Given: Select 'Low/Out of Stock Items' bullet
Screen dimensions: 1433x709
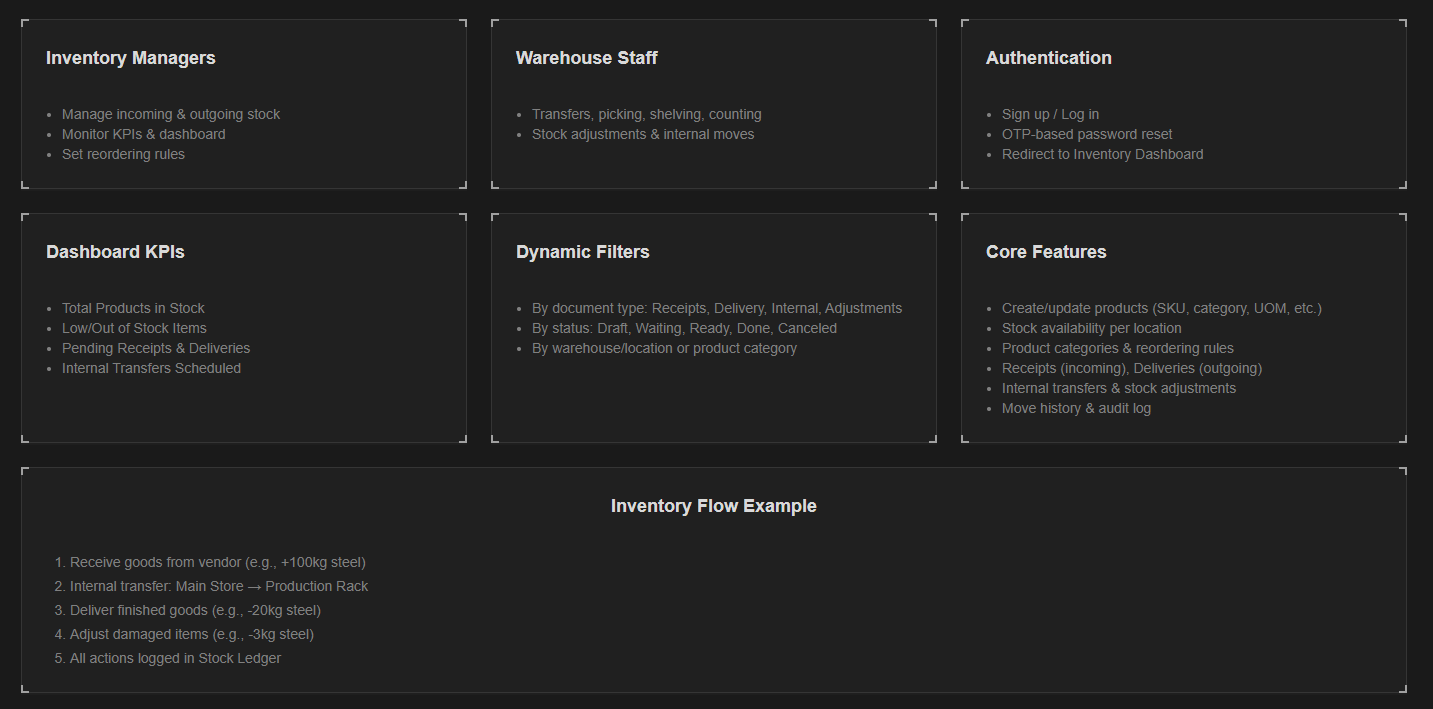Looking at the screenshot, I should [134, 328].
